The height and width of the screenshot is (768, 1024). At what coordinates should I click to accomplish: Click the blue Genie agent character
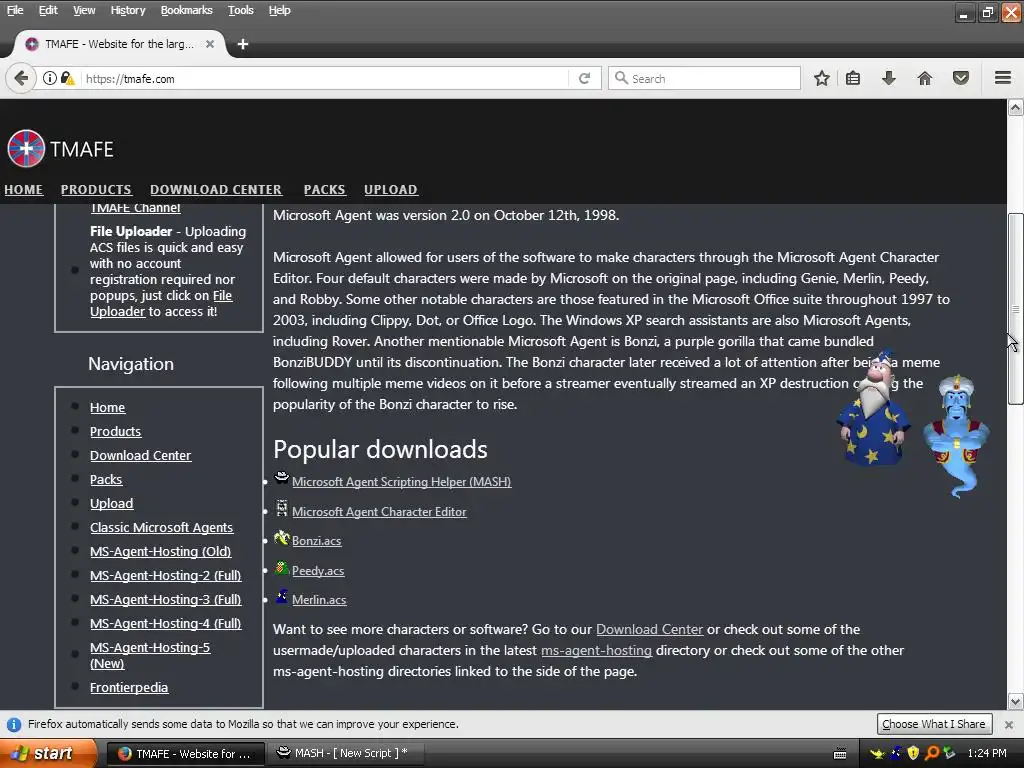957,436
